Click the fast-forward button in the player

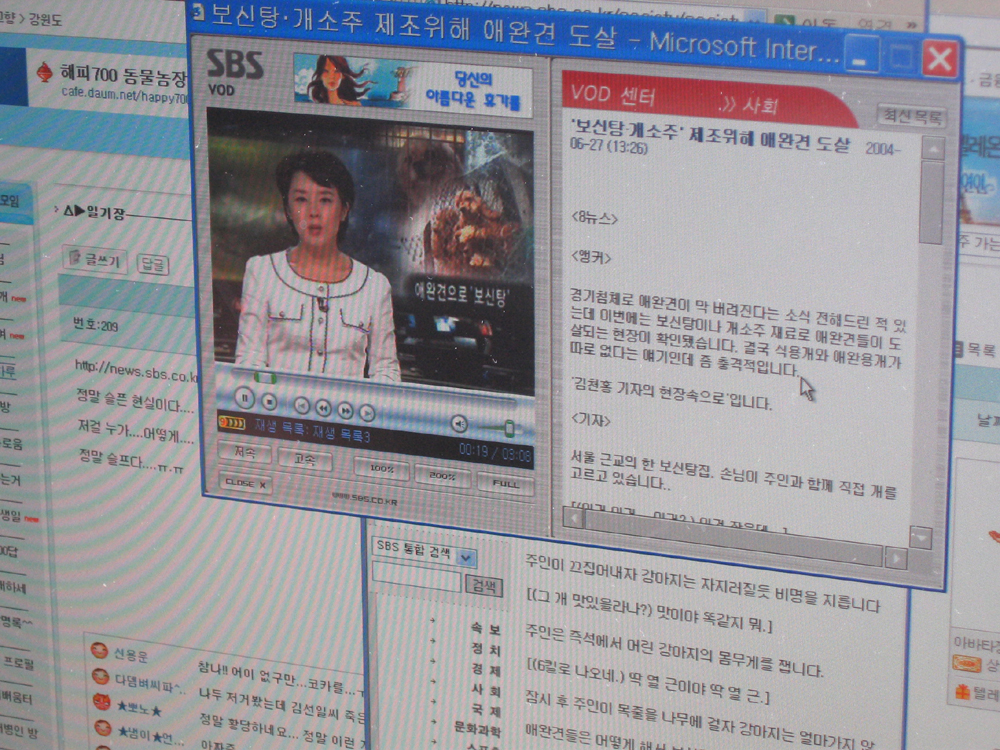(345, 411)
